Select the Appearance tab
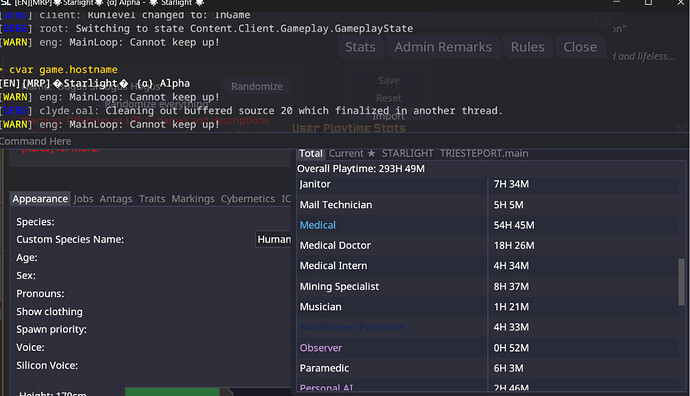Viewport: 690px width, 396px height. [x=40, y=199]
